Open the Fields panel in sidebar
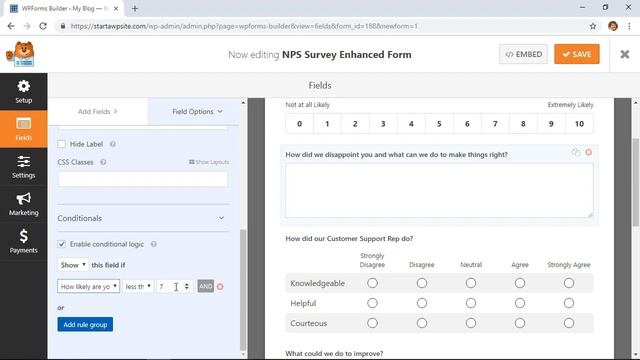This screenshot has width=640, height=360. coord(24,129)
